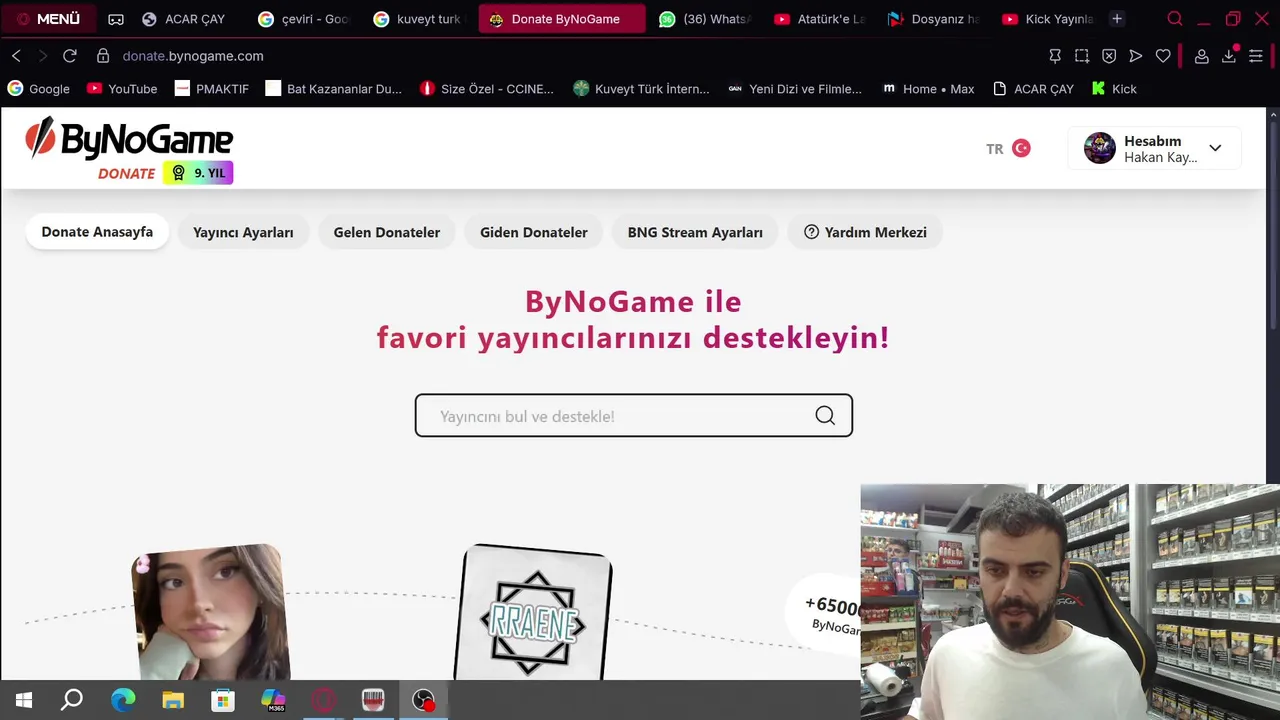This screenshot has width=1280, height=720.
Task: Reload the current page
Action: pos(70,56)
